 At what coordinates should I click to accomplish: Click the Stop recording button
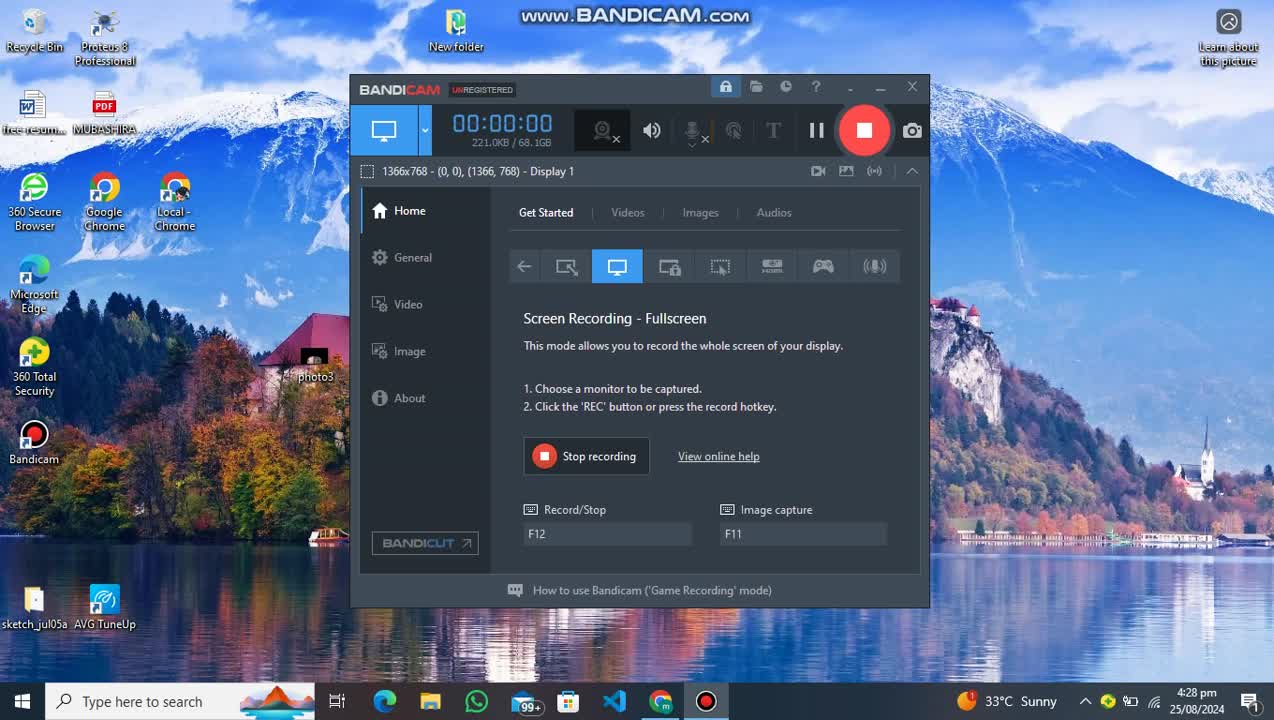[586, 456]
